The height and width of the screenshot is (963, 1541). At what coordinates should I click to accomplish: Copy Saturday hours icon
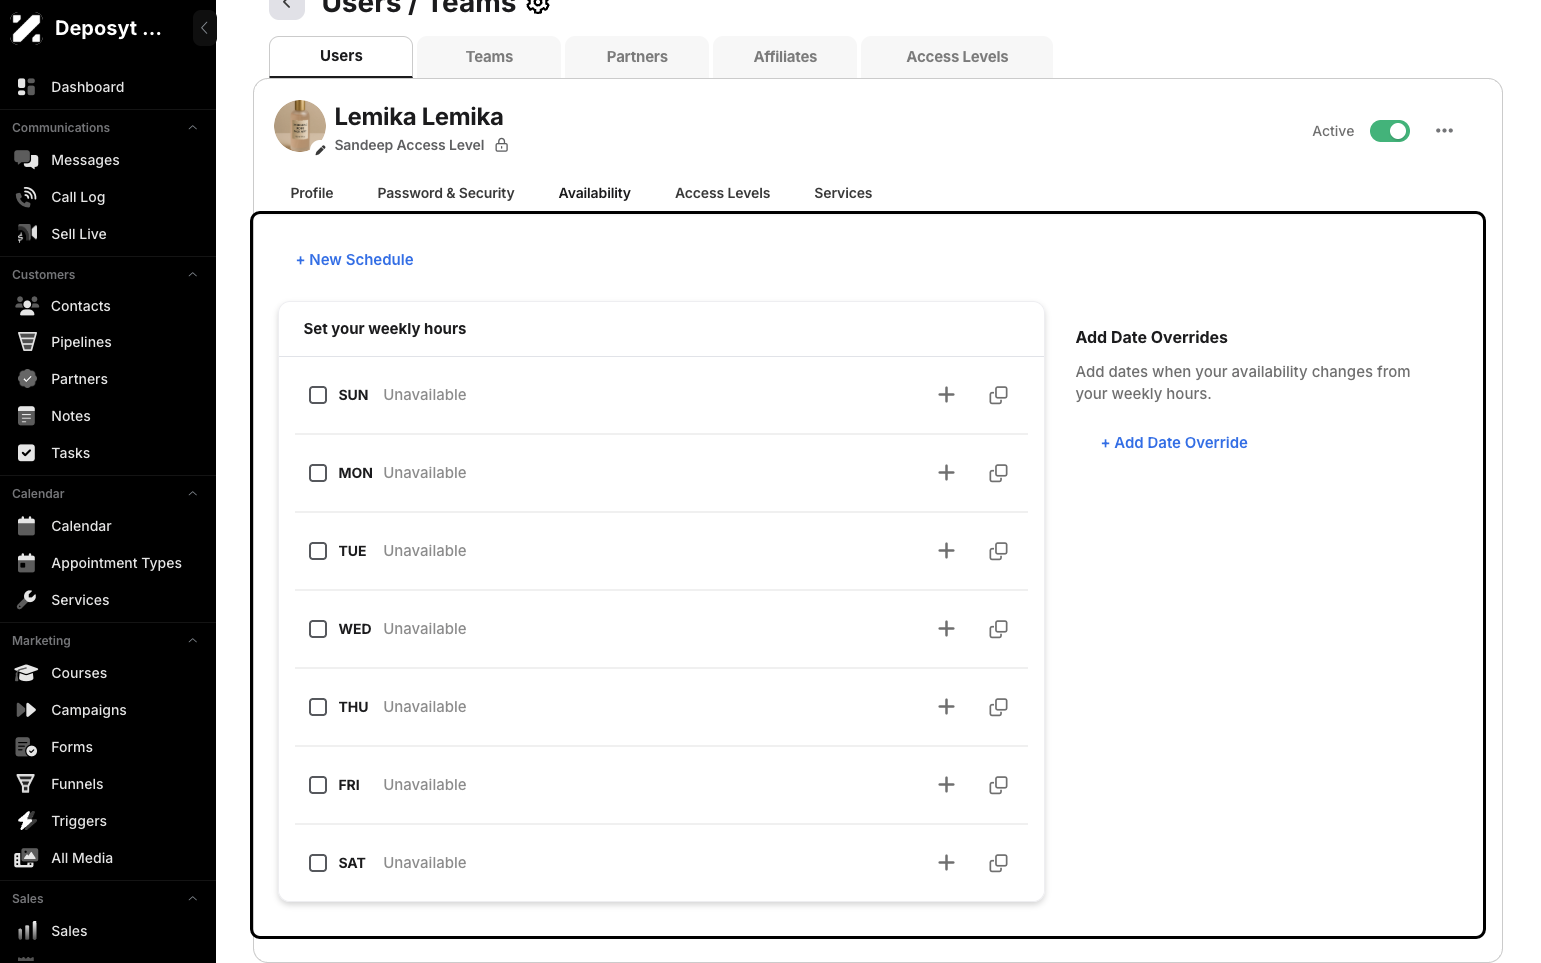(998, 863)
